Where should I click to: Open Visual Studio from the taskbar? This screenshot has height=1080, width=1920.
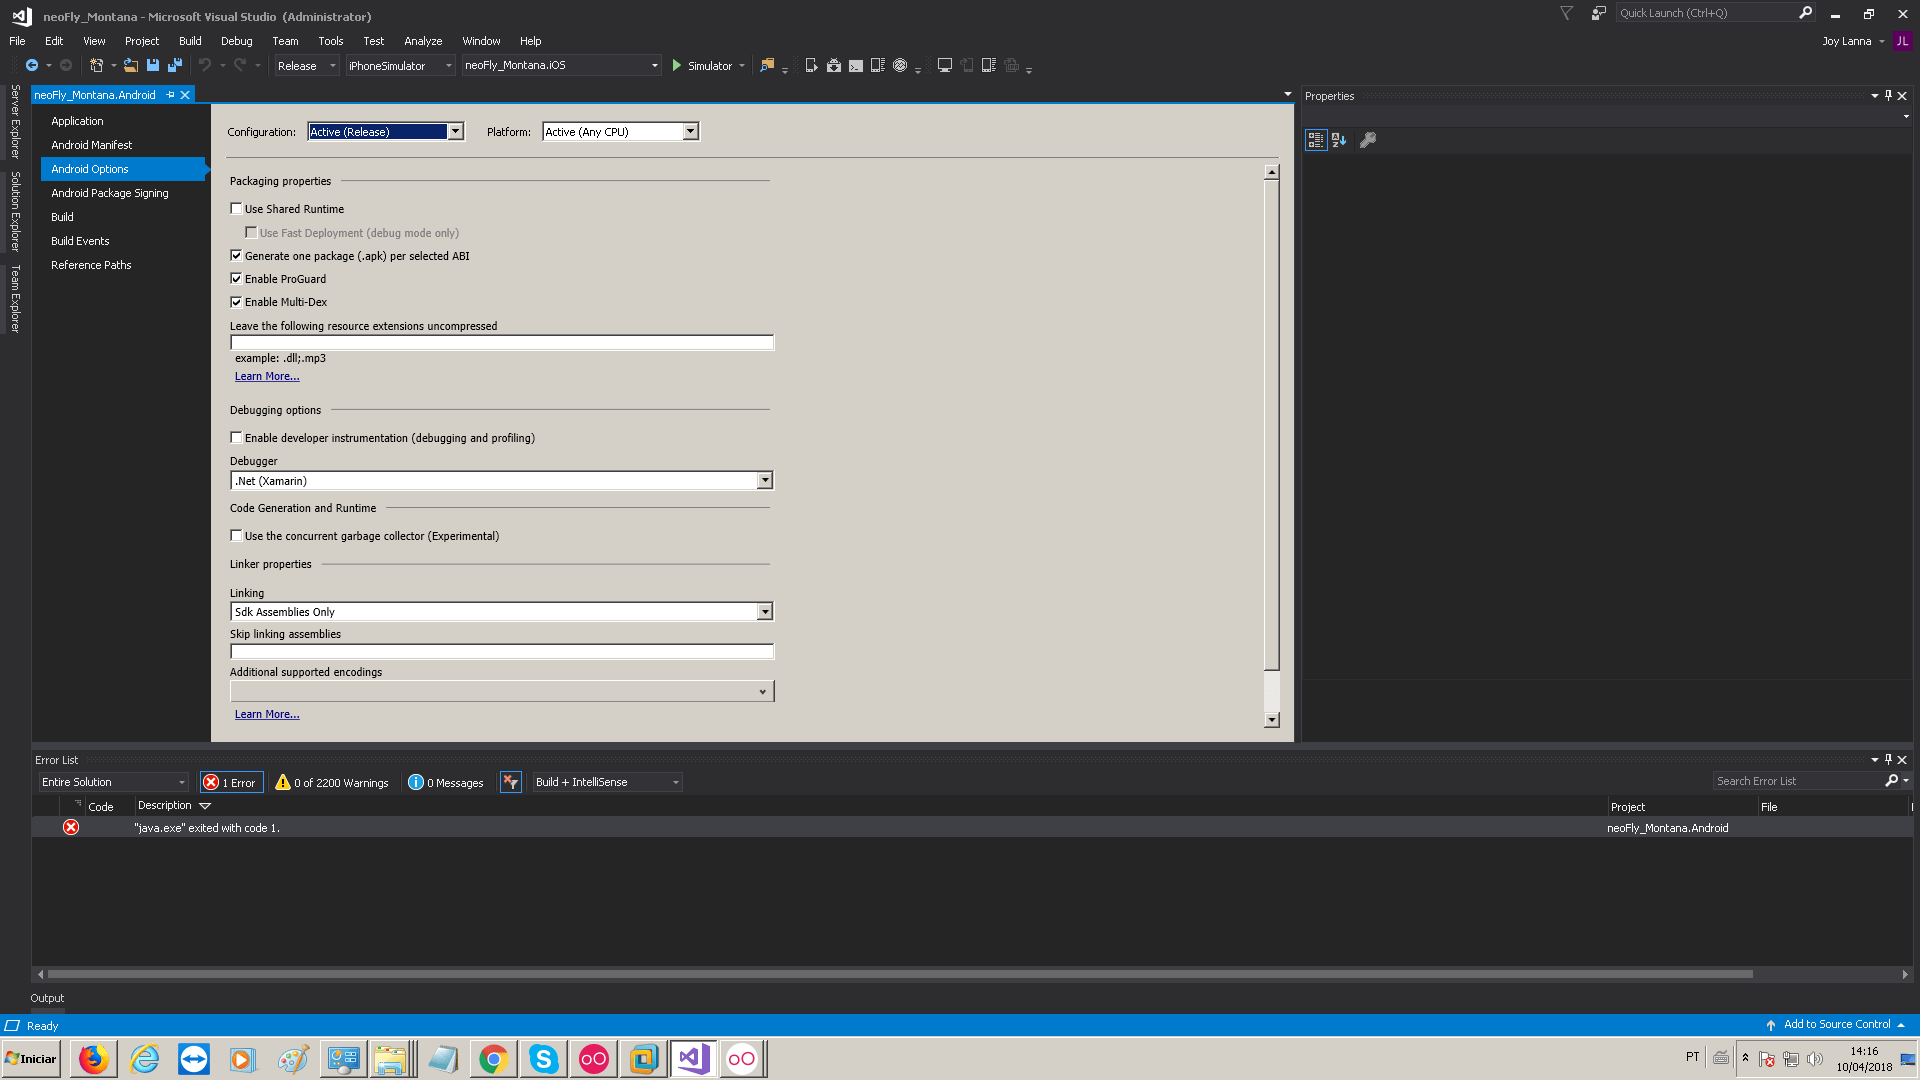[x=692, y=1058]
